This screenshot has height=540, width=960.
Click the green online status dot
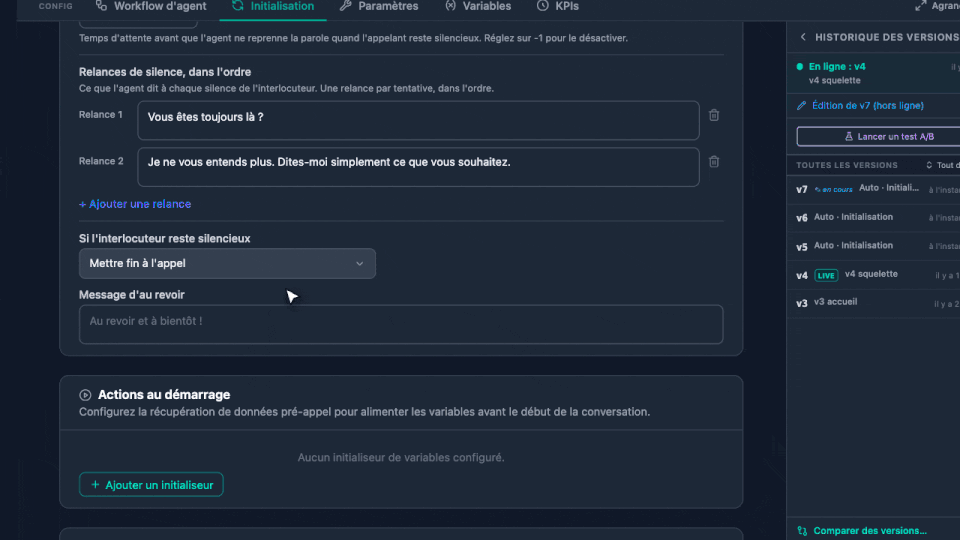click(800, 67)
